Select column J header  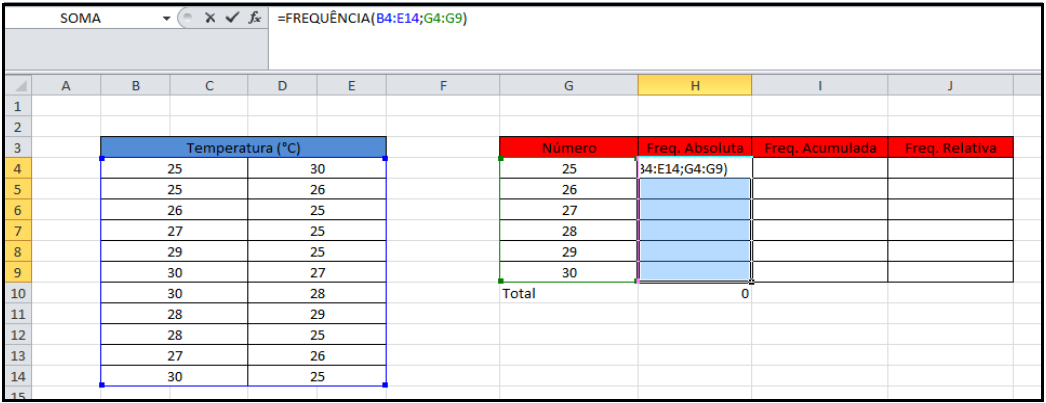(x=949, y=87)
